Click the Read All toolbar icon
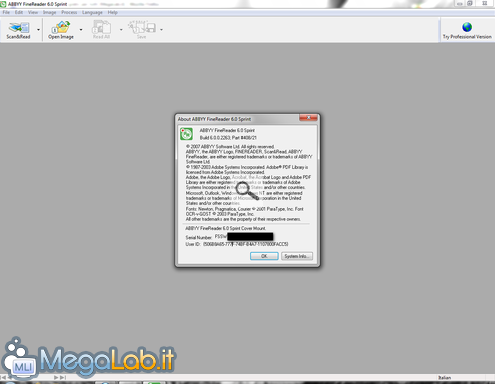Screen dimensions: 495x384 pyautogui.click(x=101, y=27)
